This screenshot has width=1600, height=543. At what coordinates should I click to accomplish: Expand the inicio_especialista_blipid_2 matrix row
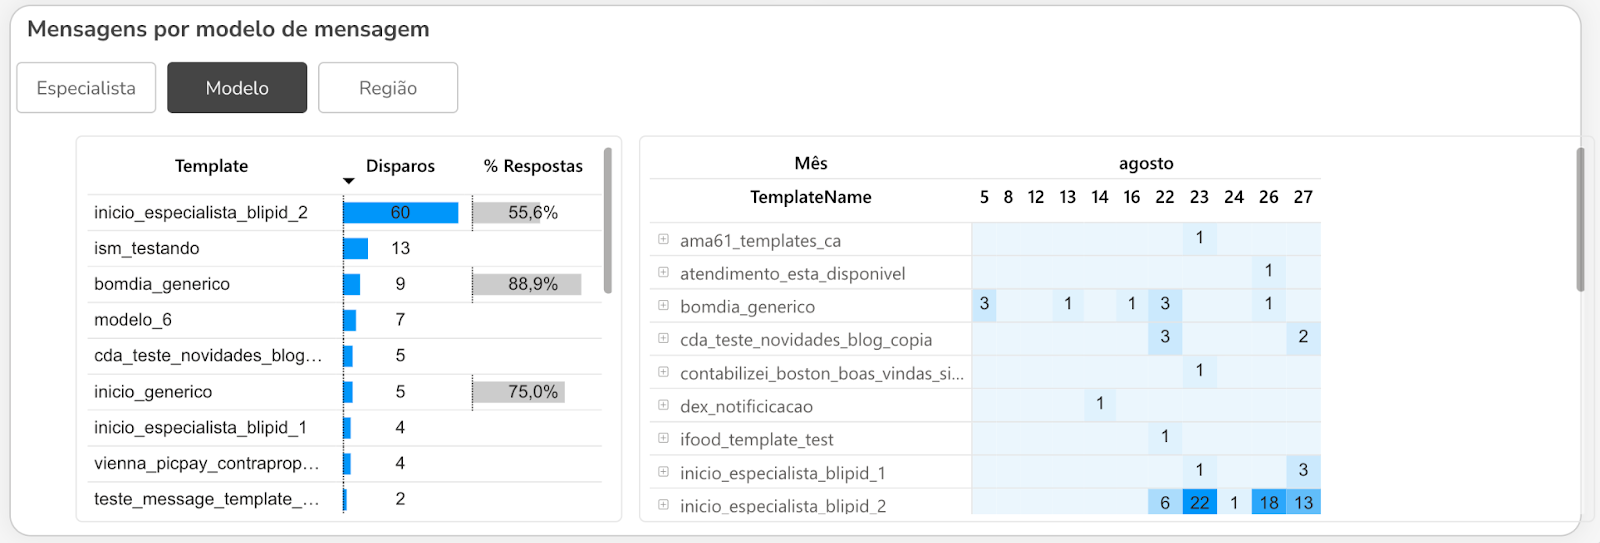pyautogui.click(x=663, y=505)
